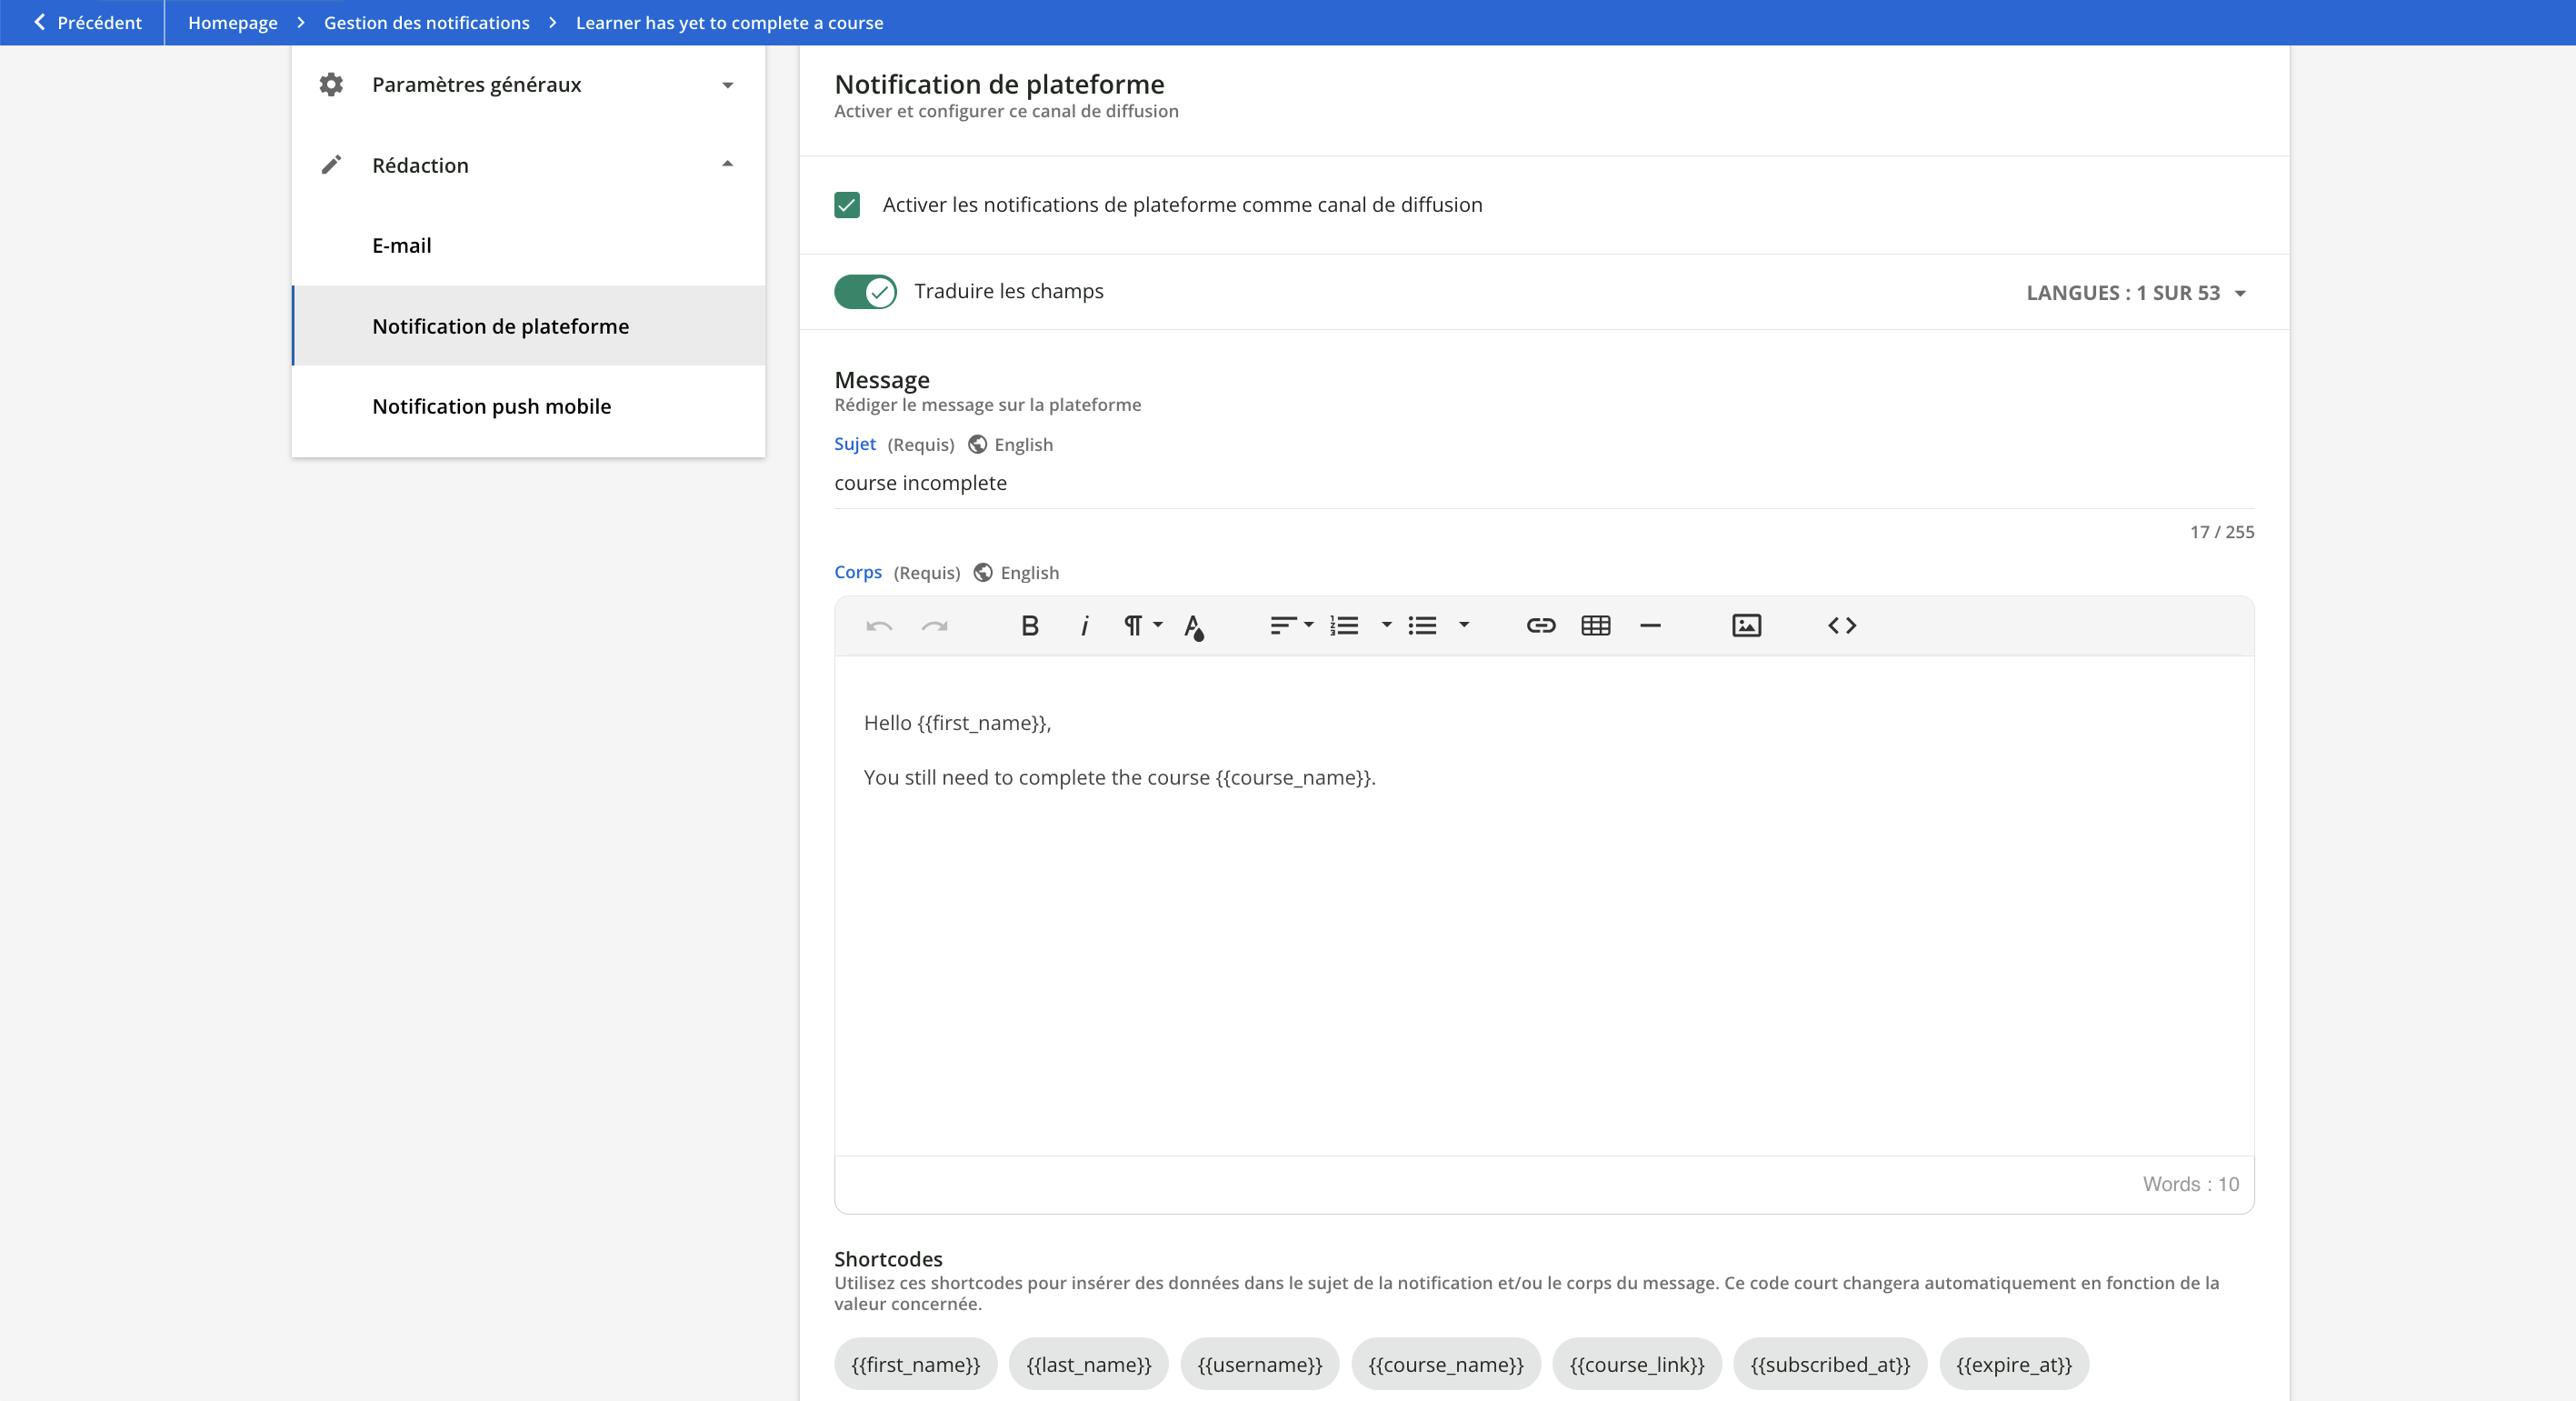Click the Words : 10 counter
The height and width of the screenshot is (1401, 2576).
(x=2190, y=1184)
